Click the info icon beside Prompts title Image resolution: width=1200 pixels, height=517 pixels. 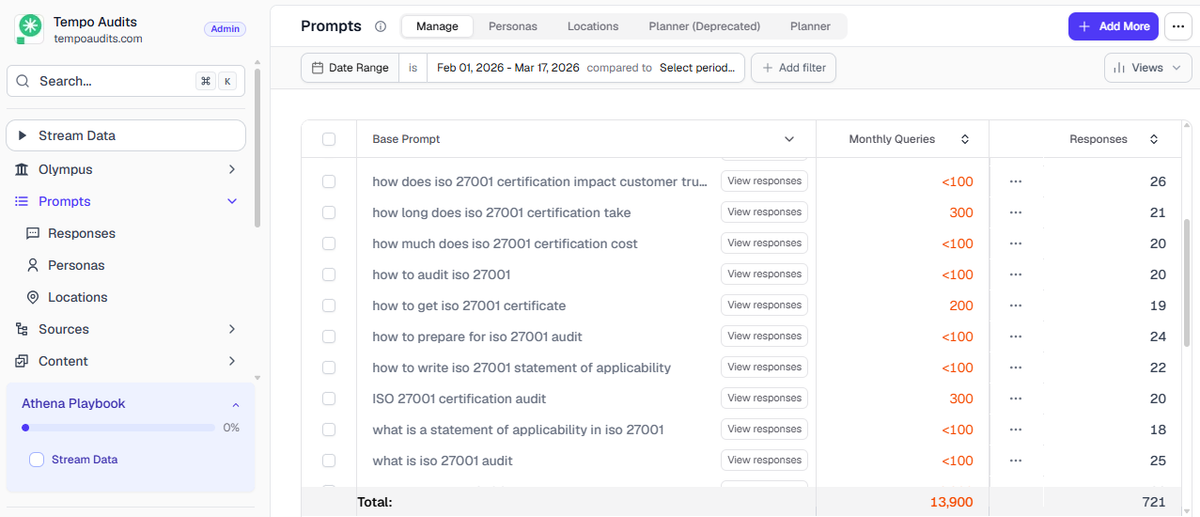380,27
